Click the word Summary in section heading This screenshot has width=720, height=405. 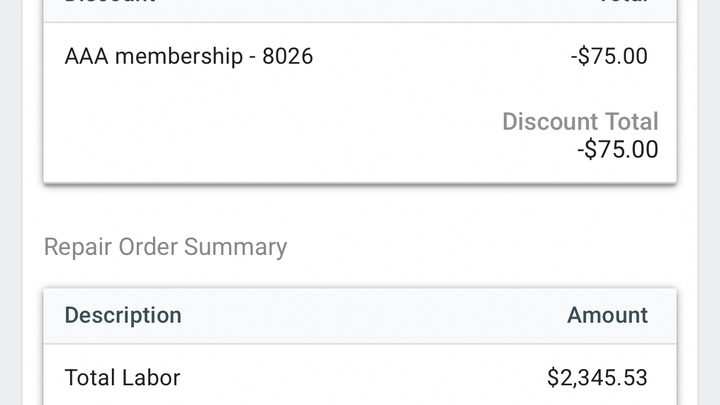pyautogui.click(x=236, y=247)
